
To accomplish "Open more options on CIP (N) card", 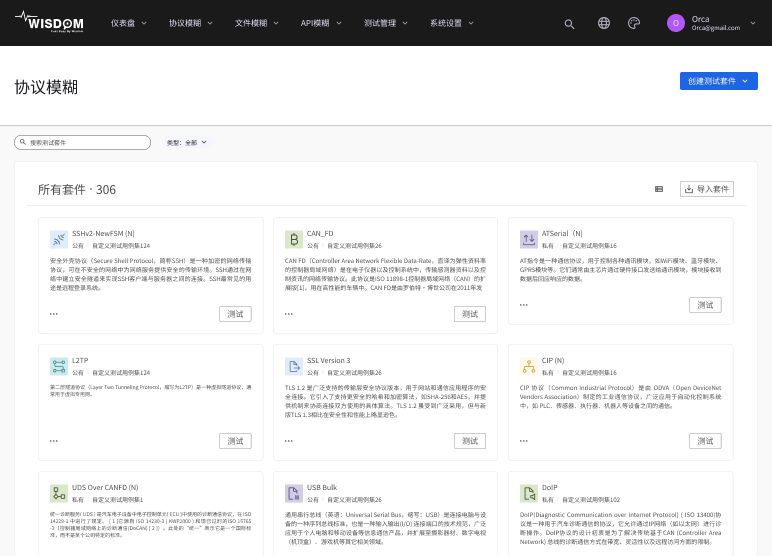I will tap(523, 441).
